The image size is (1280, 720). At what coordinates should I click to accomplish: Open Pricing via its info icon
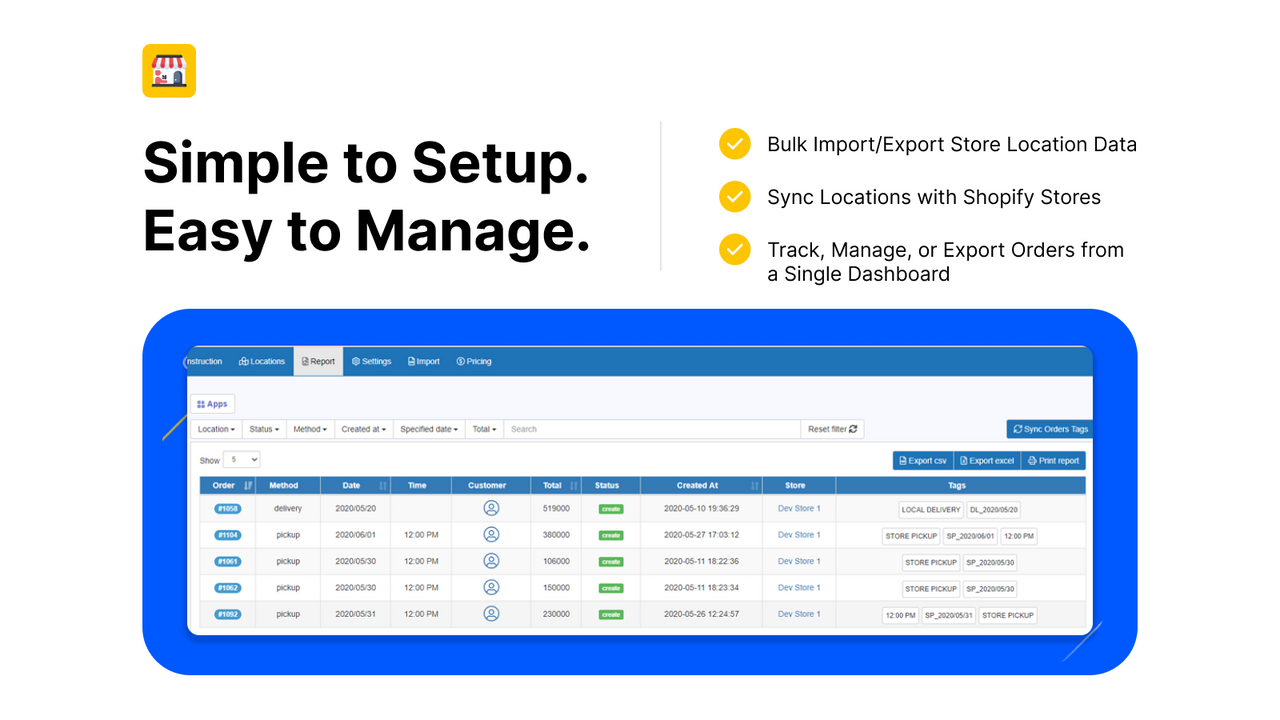pyautogui.click(x=460, y=361)
